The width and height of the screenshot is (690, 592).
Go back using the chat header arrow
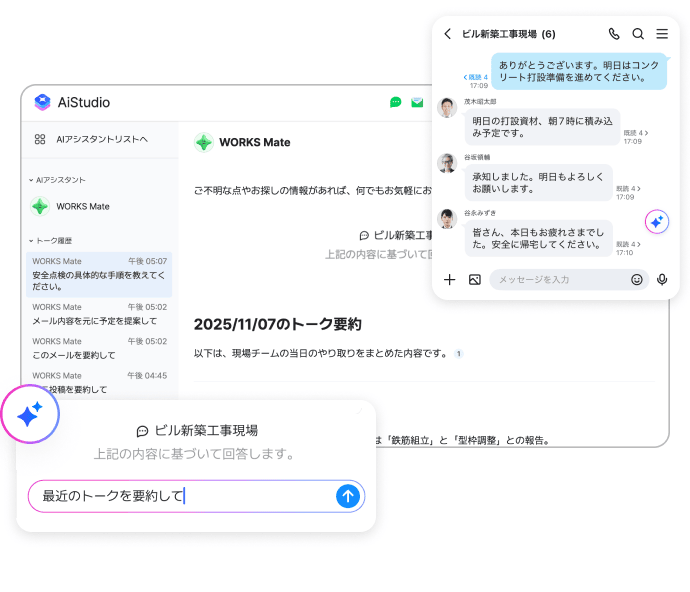coord(448,34)
